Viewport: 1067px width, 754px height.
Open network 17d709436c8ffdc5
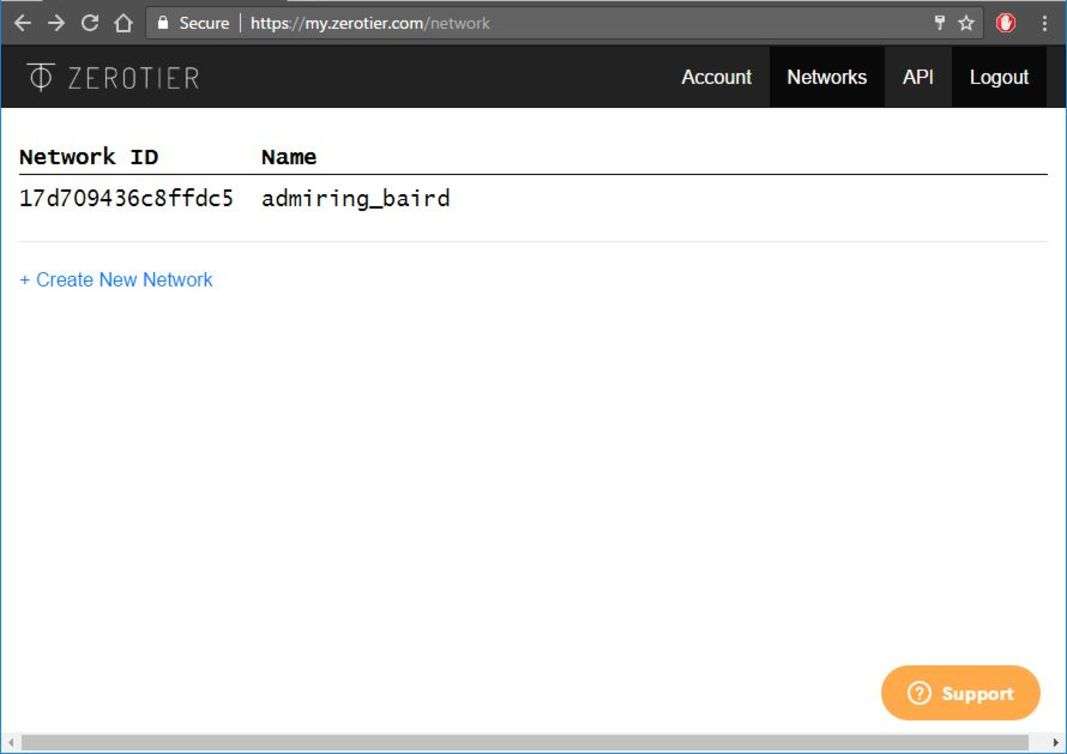point(126,198)
